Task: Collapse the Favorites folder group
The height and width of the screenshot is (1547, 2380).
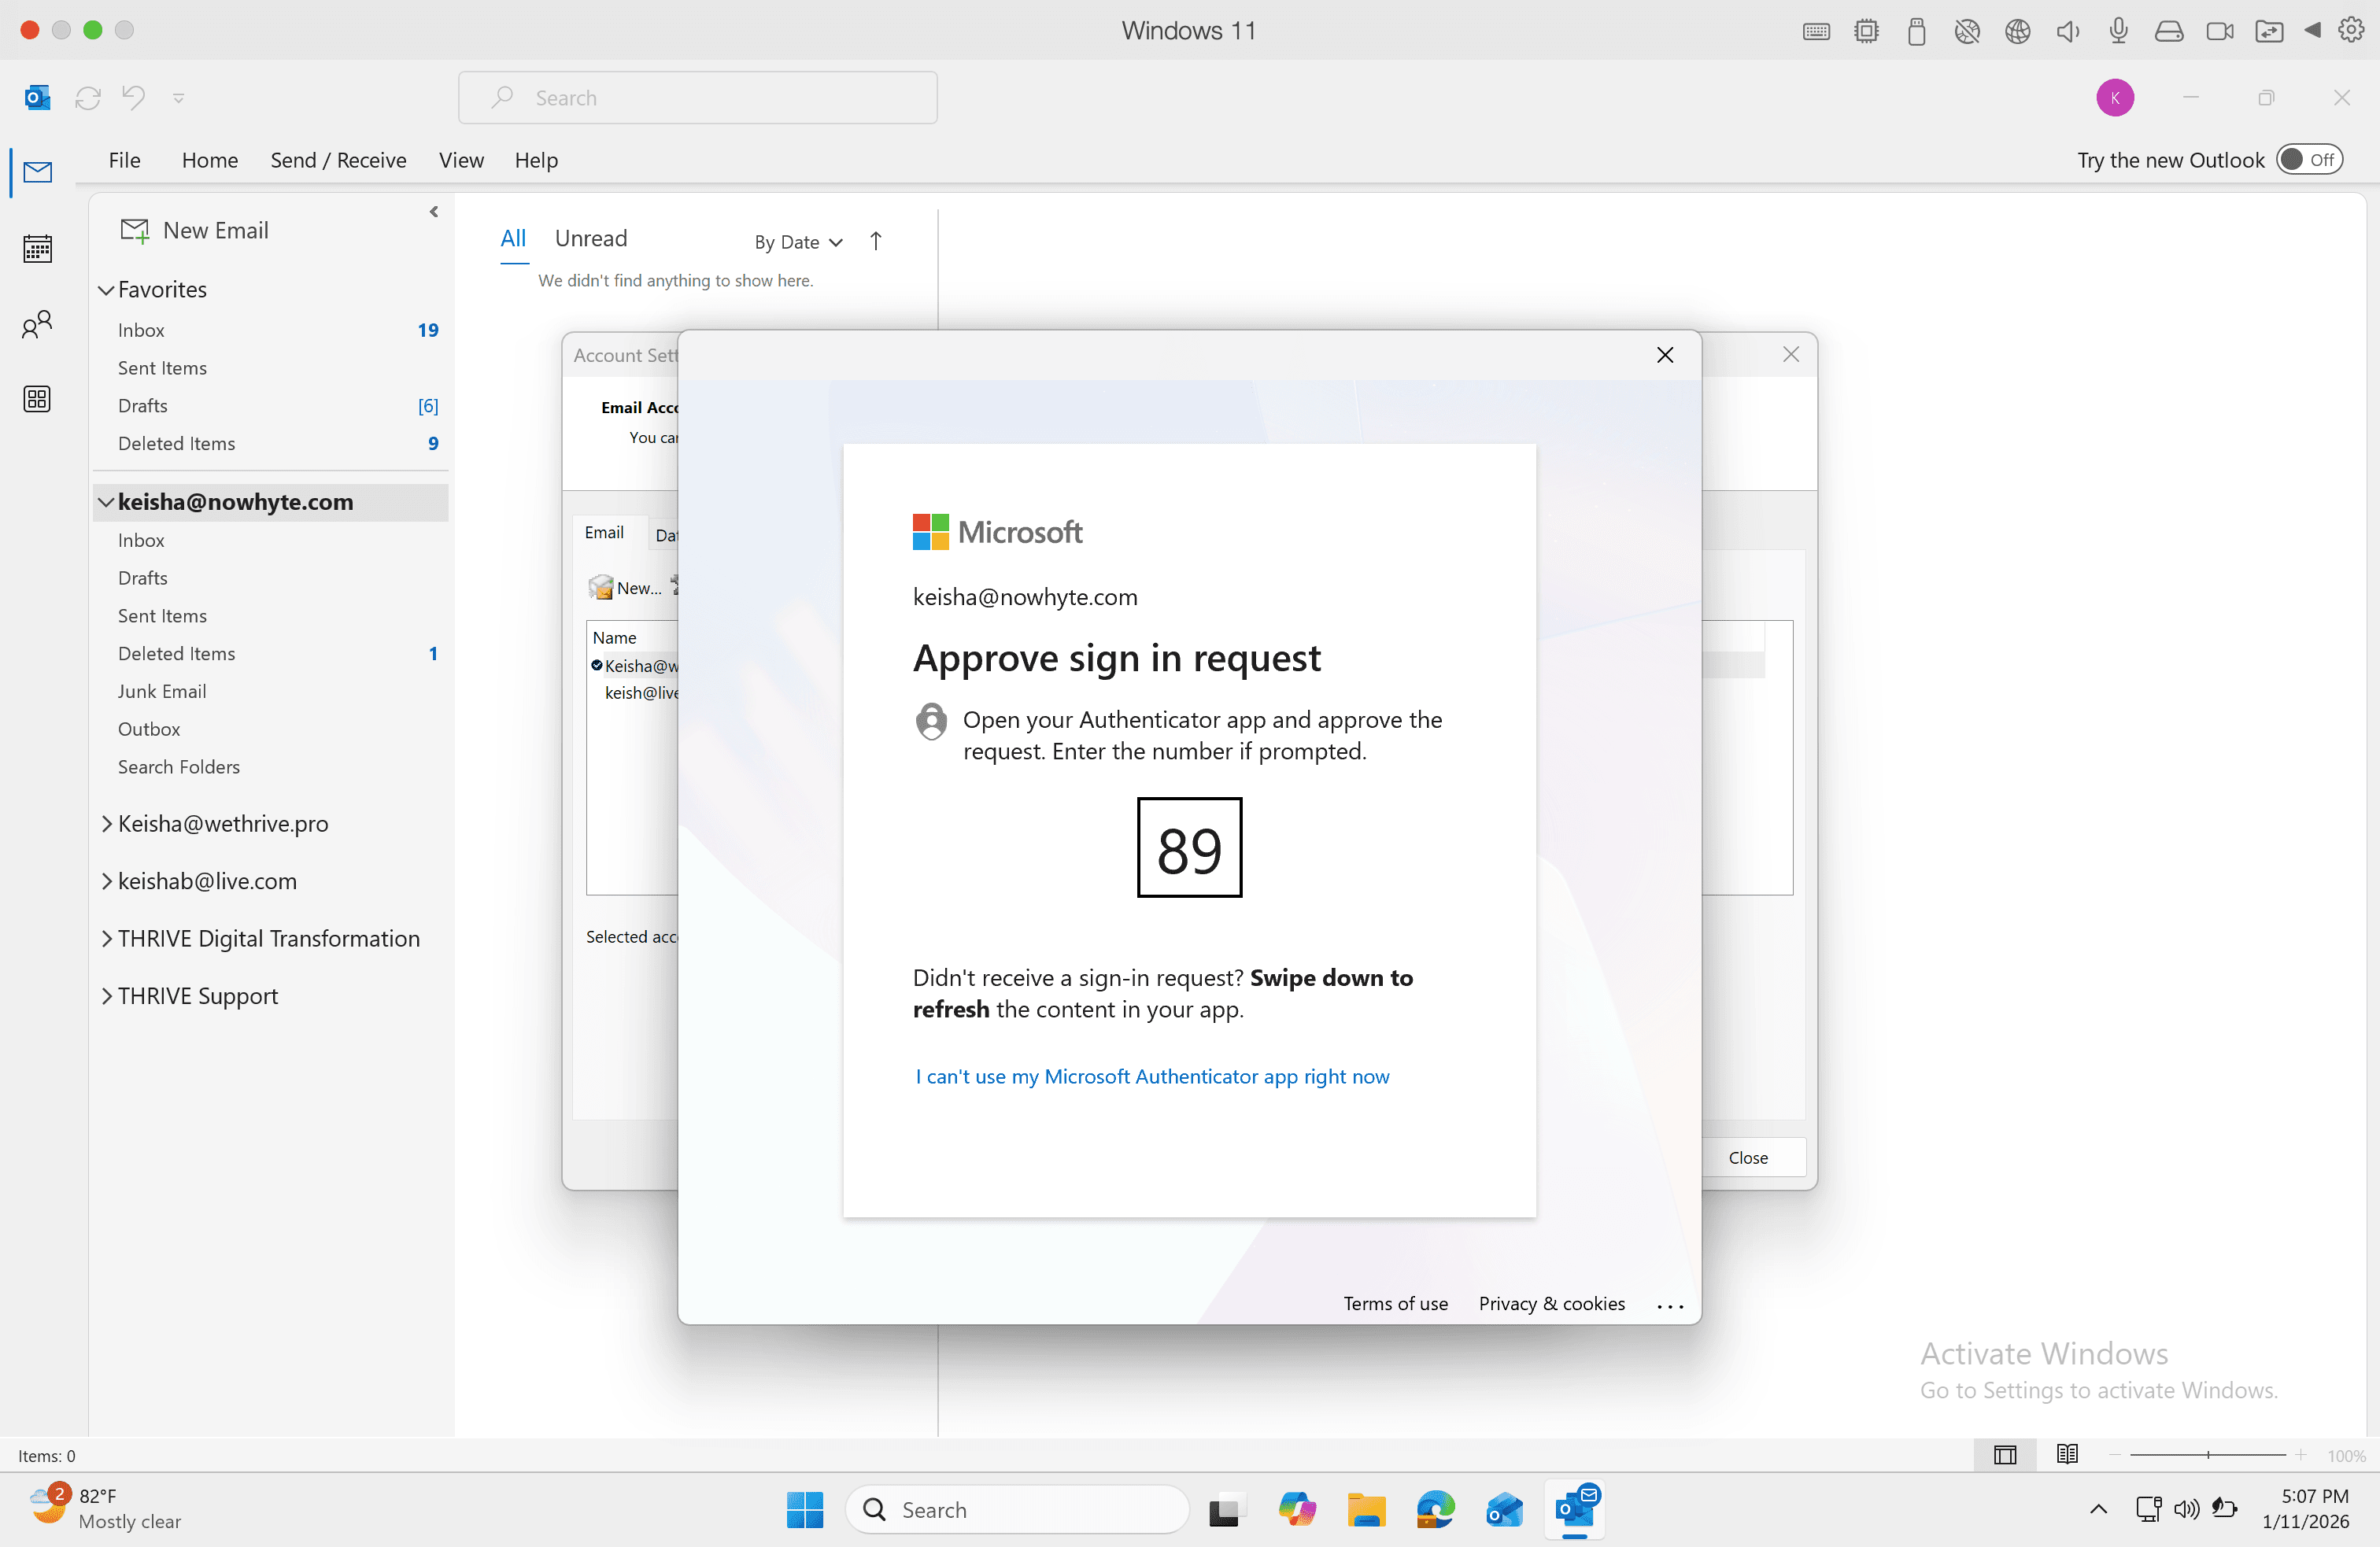Action: click(x=106, y=290)
